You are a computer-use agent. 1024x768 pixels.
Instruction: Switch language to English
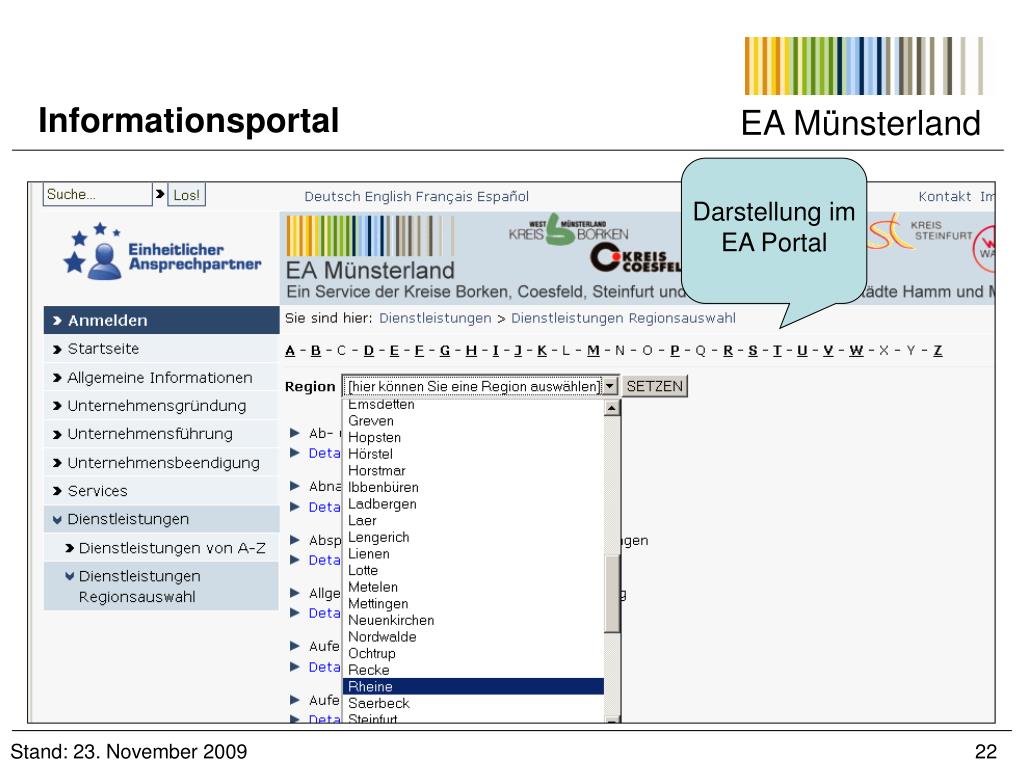click(387, 197)
